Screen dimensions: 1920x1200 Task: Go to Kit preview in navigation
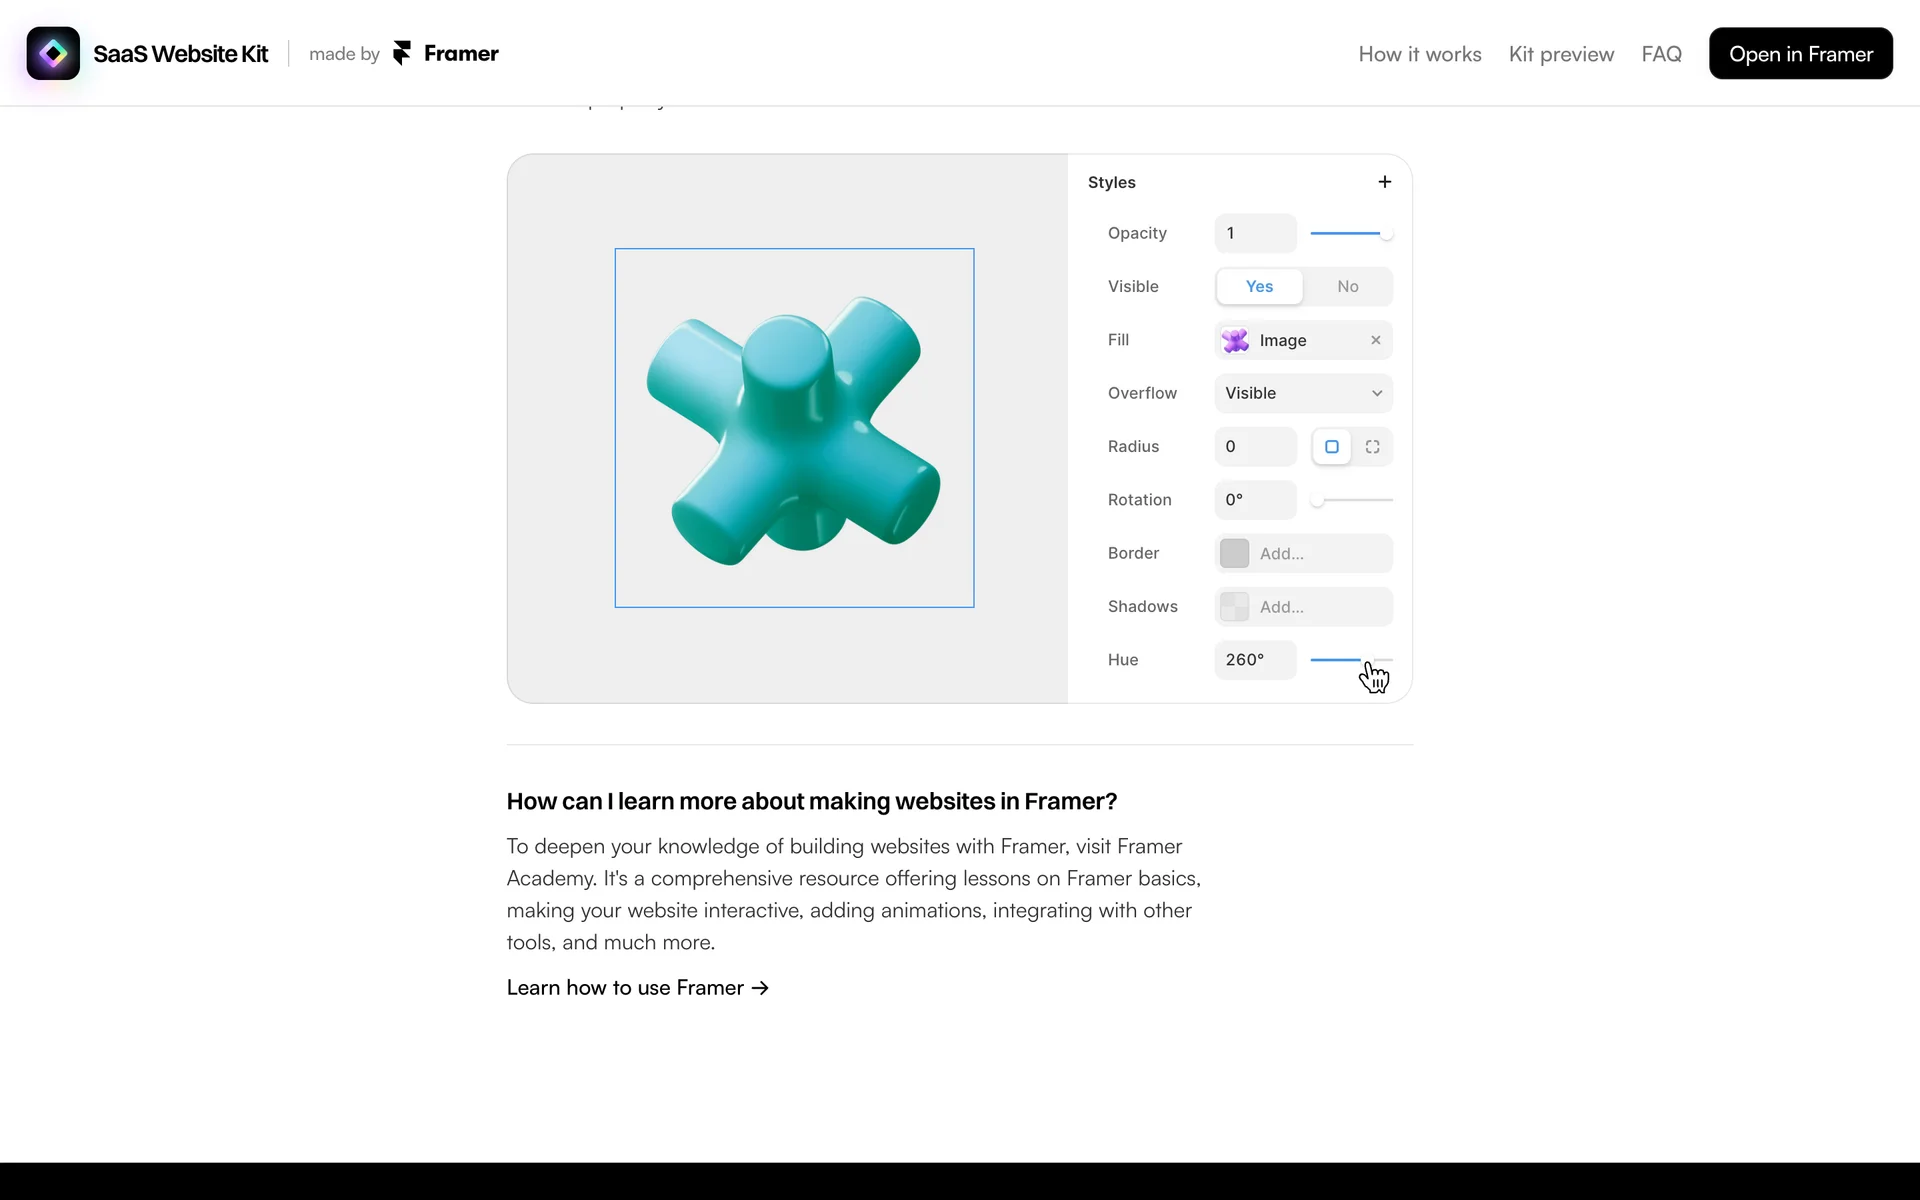click(x=1561, y=54)
